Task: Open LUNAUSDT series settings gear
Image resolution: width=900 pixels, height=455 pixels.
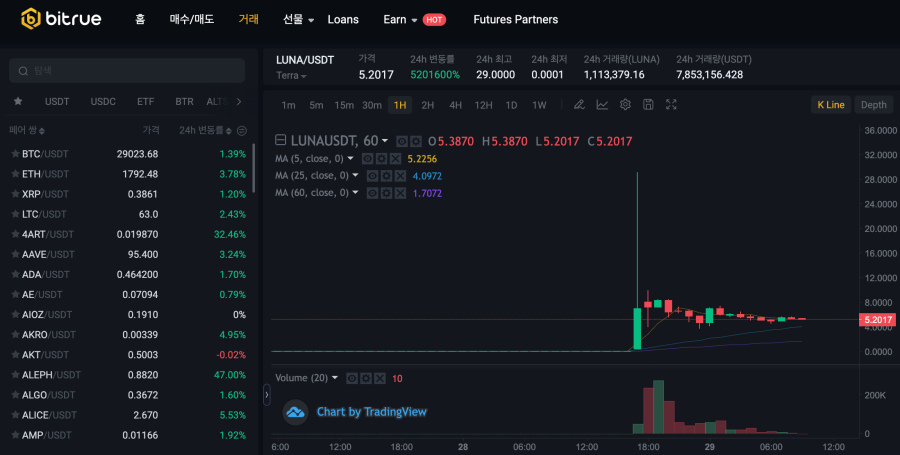Action: 416,141
